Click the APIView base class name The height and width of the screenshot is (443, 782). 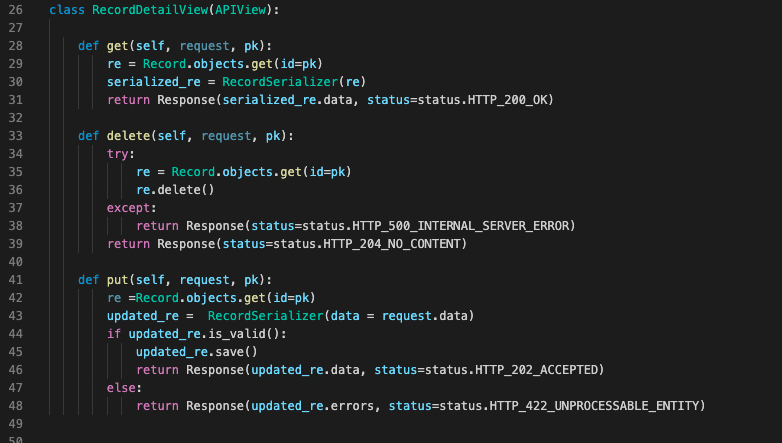coord(240,10)
